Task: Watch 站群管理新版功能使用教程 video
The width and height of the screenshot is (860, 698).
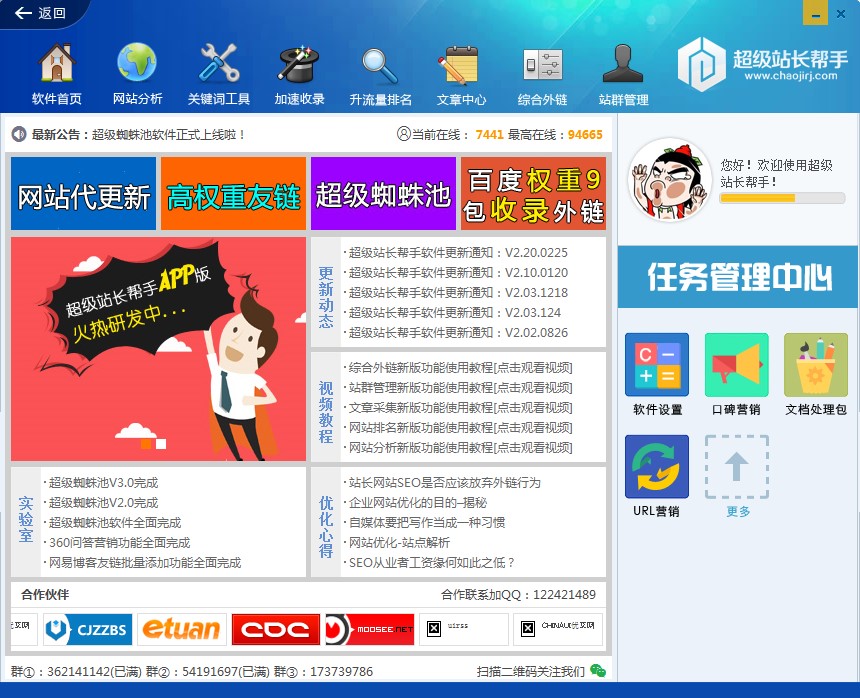Action: (x=460, y=388)
